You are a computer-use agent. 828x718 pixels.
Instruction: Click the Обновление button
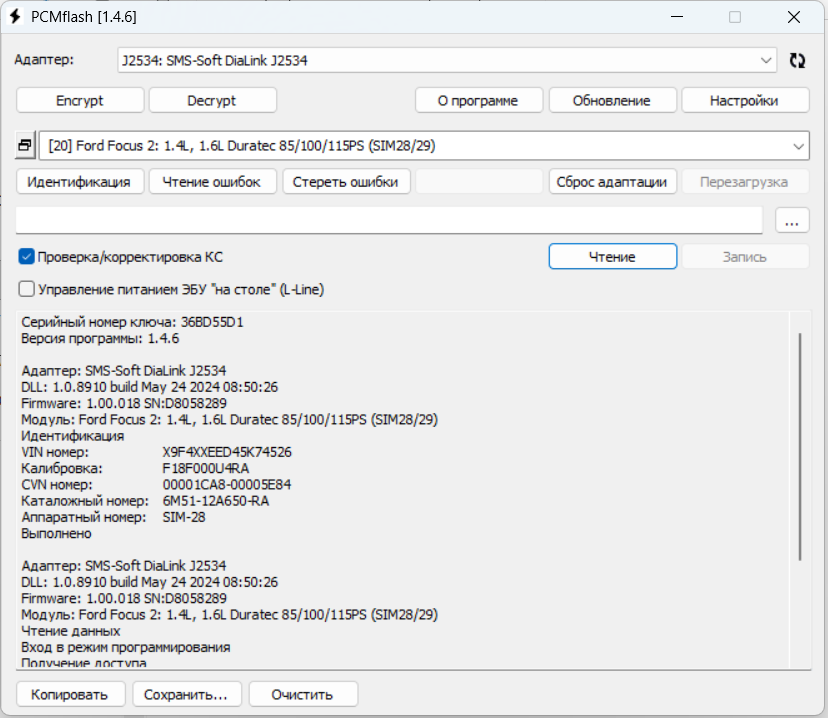611,100
